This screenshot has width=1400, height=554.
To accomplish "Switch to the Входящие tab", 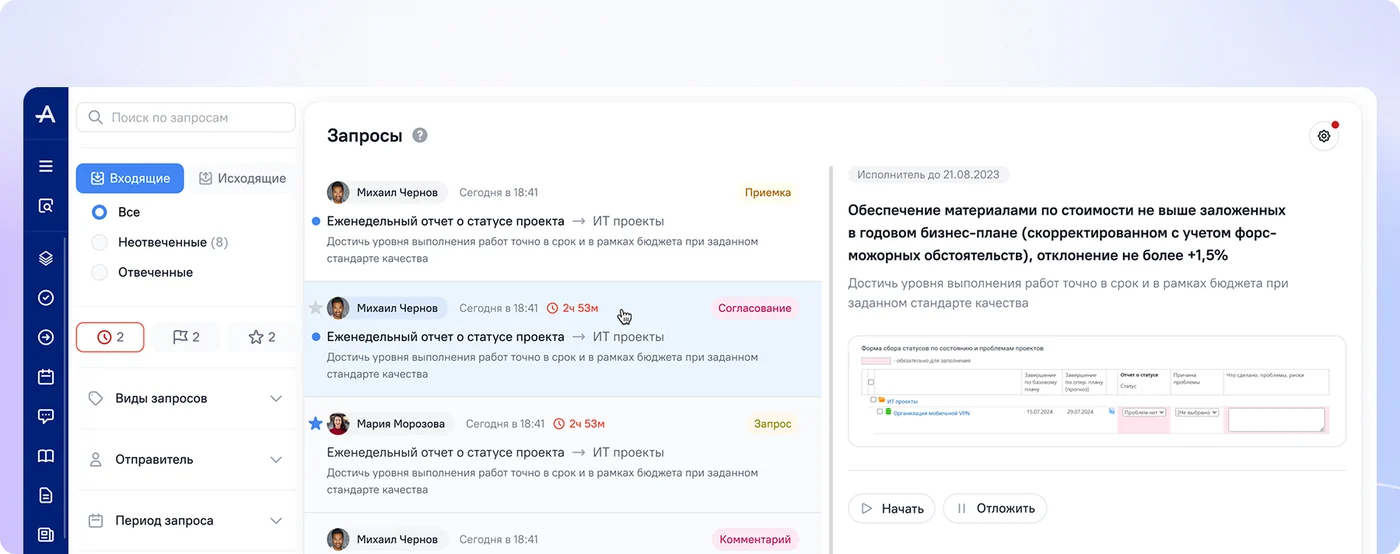I will tap(130, 178).
